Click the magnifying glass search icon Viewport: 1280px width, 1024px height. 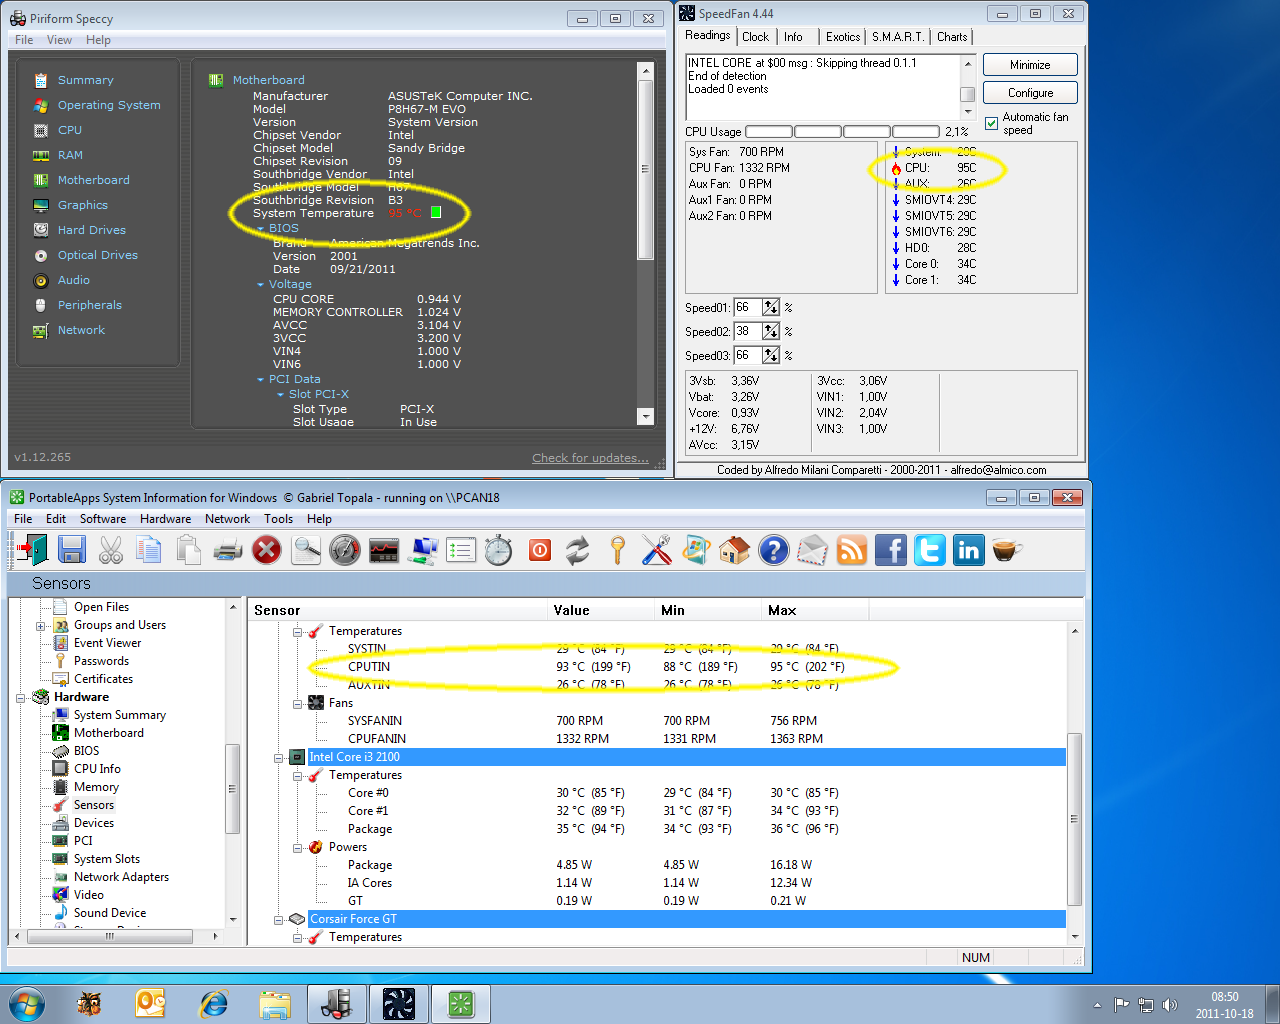(306, 550)
